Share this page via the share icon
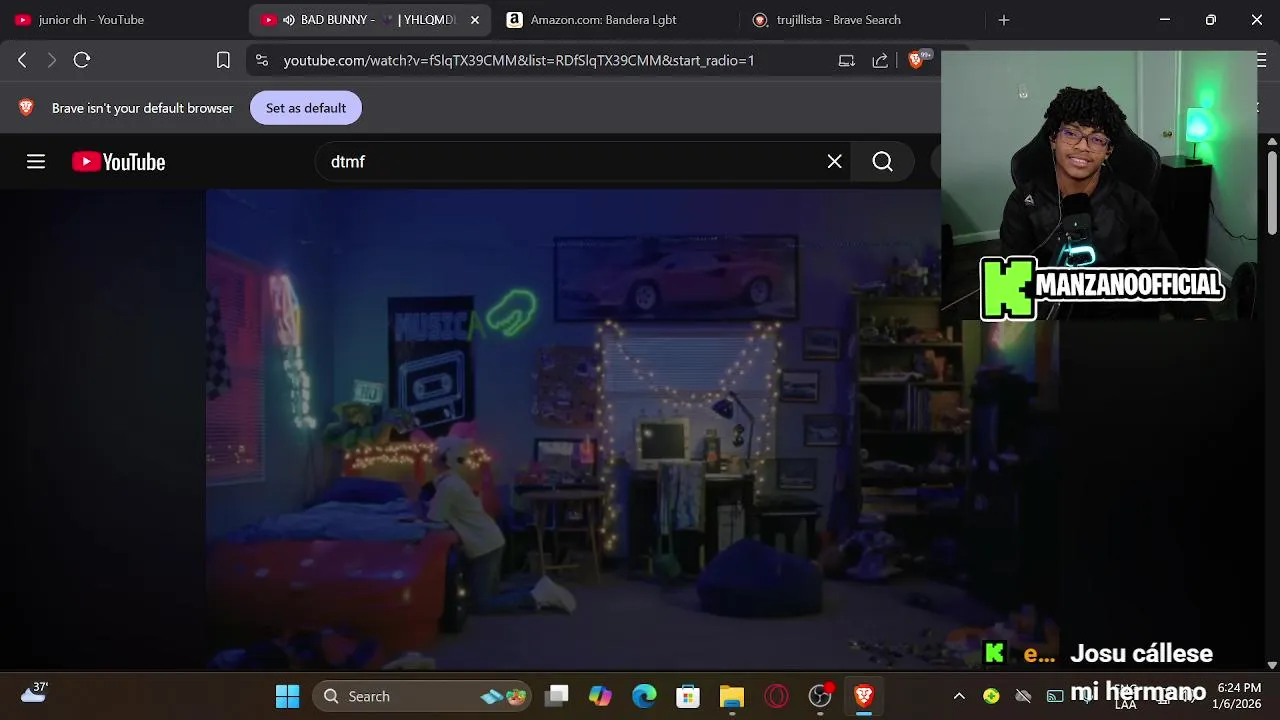 (880, 60)
